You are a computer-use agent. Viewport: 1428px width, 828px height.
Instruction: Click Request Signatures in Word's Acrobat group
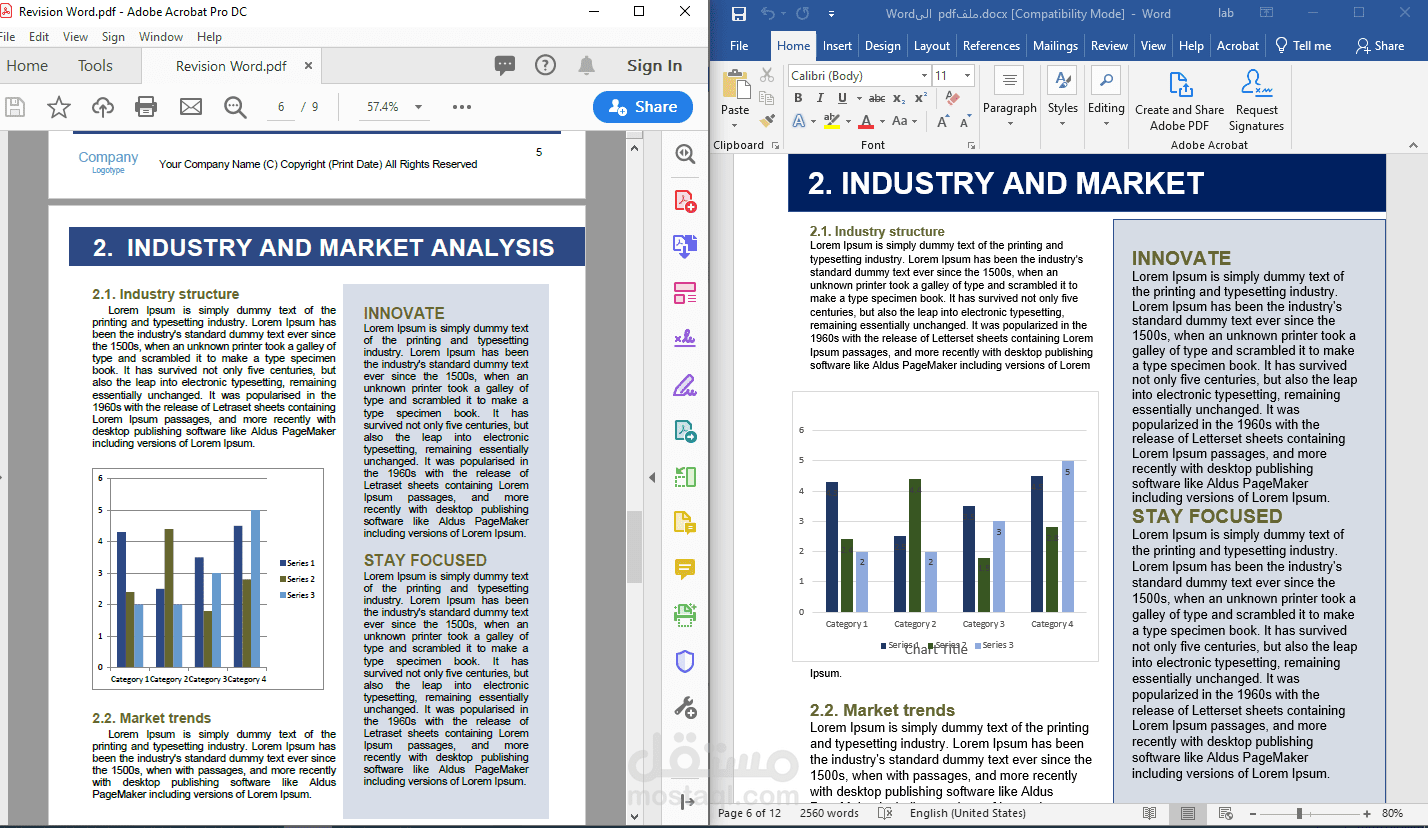pos(1256,101)
